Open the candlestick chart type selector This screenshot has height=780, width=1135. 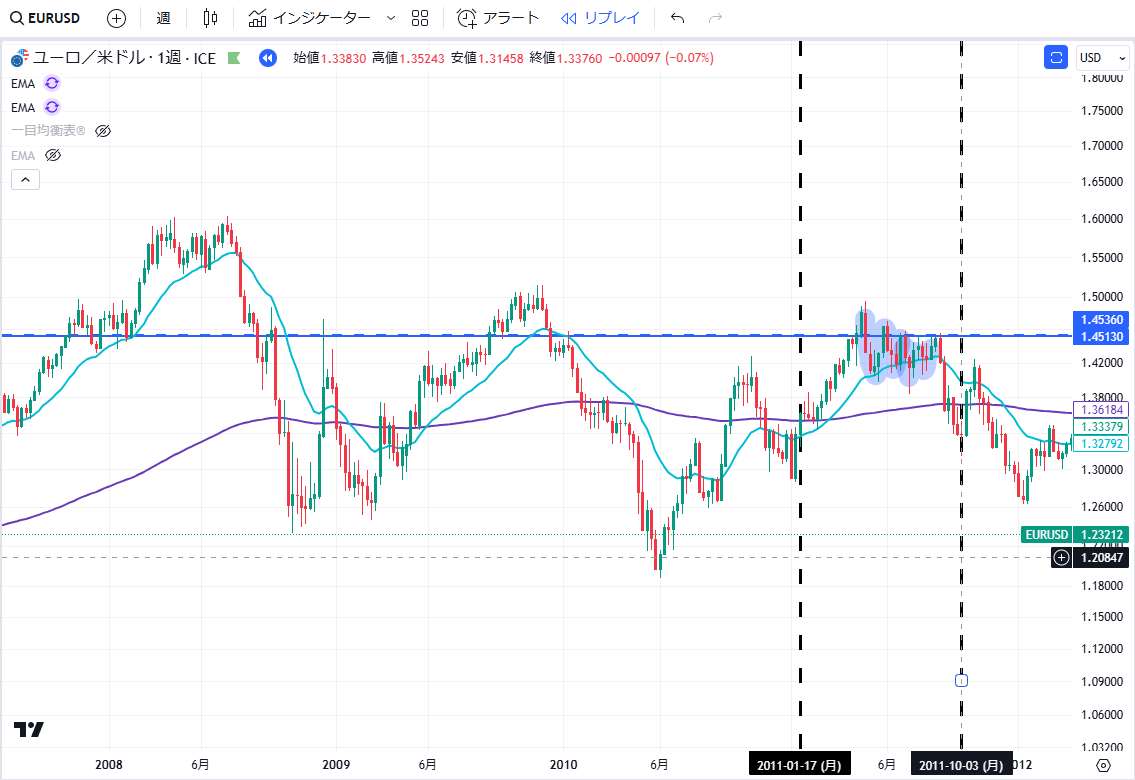click(x=209, y=18)
